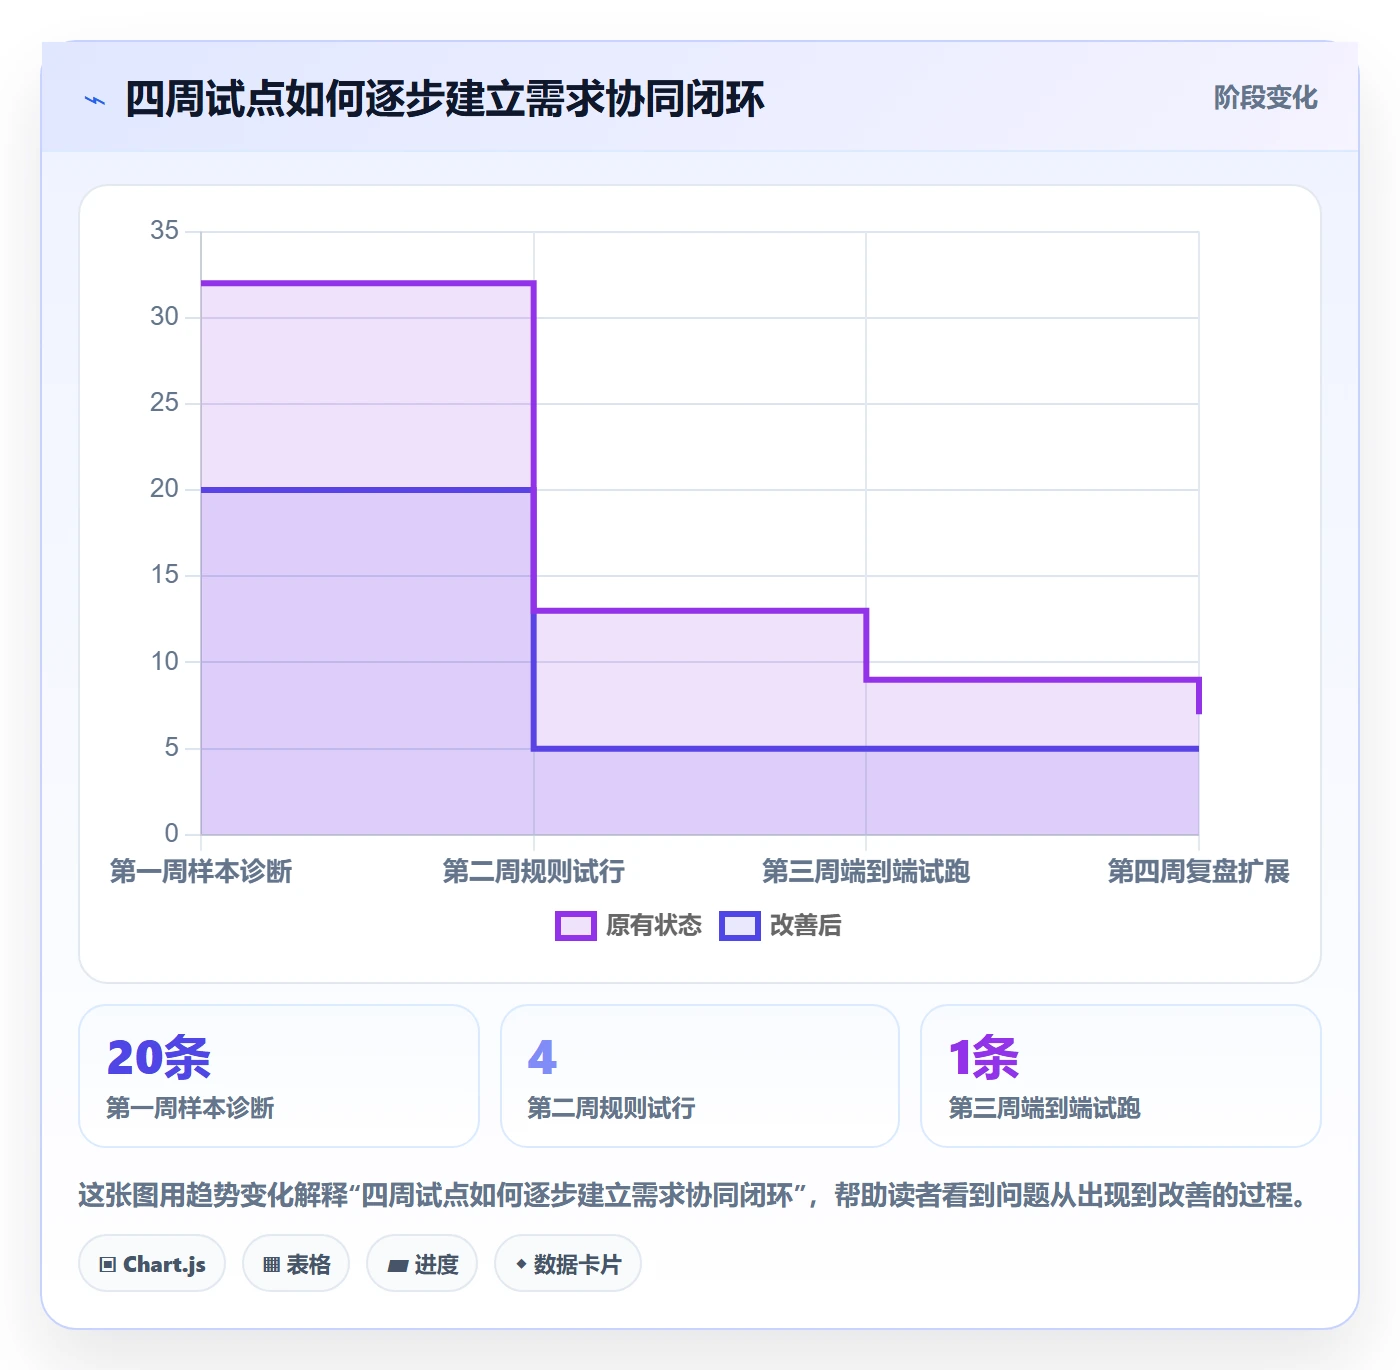The width and height of the screenshot is (1400, 1370).
Task: Click the y-axis value 35
Action: [x=165, y=231]
